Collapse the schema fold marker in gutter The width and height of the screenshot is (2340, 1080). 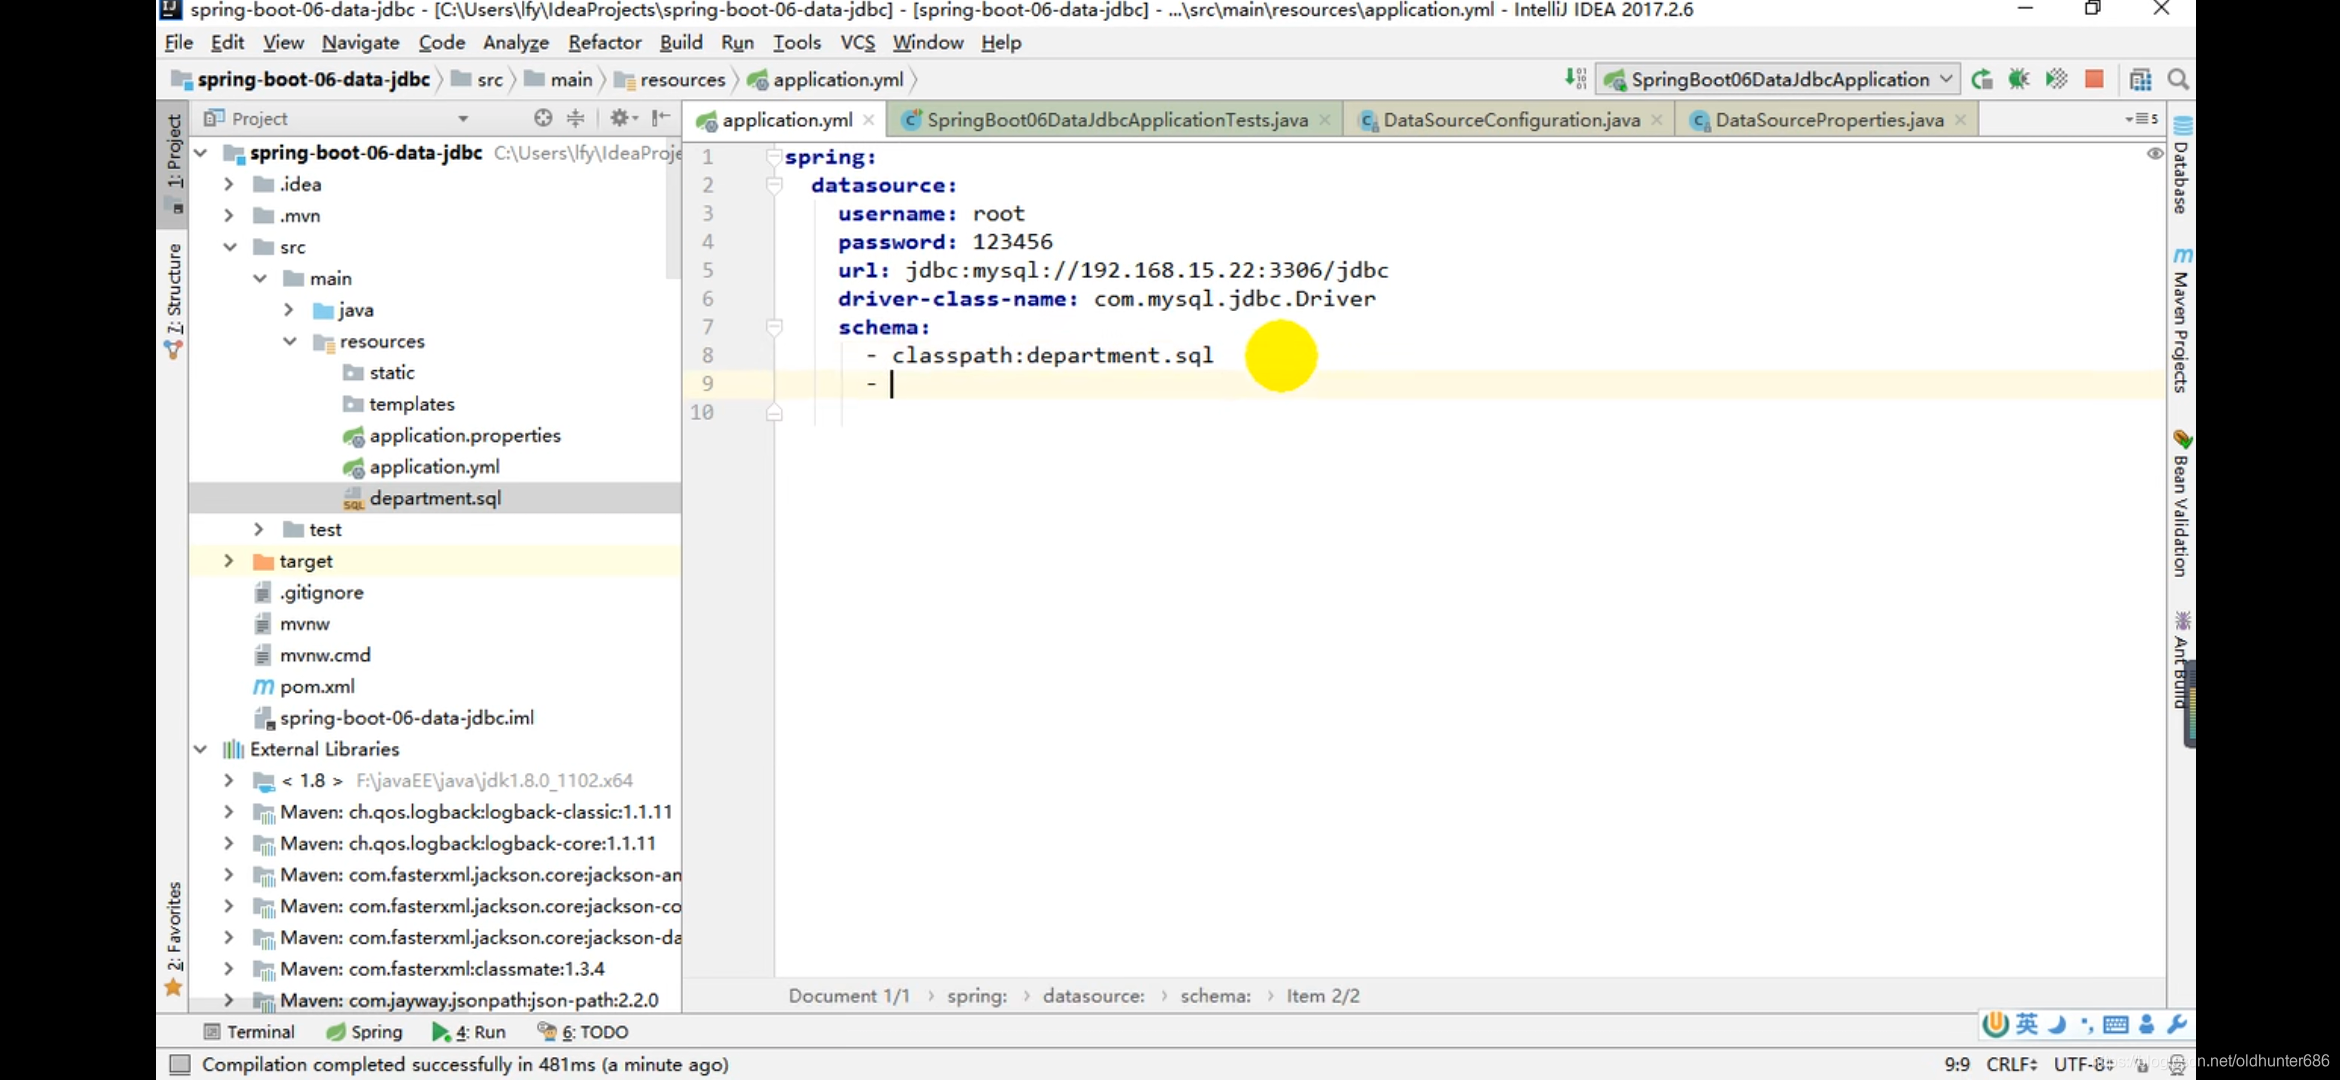(x=774, y=327)
